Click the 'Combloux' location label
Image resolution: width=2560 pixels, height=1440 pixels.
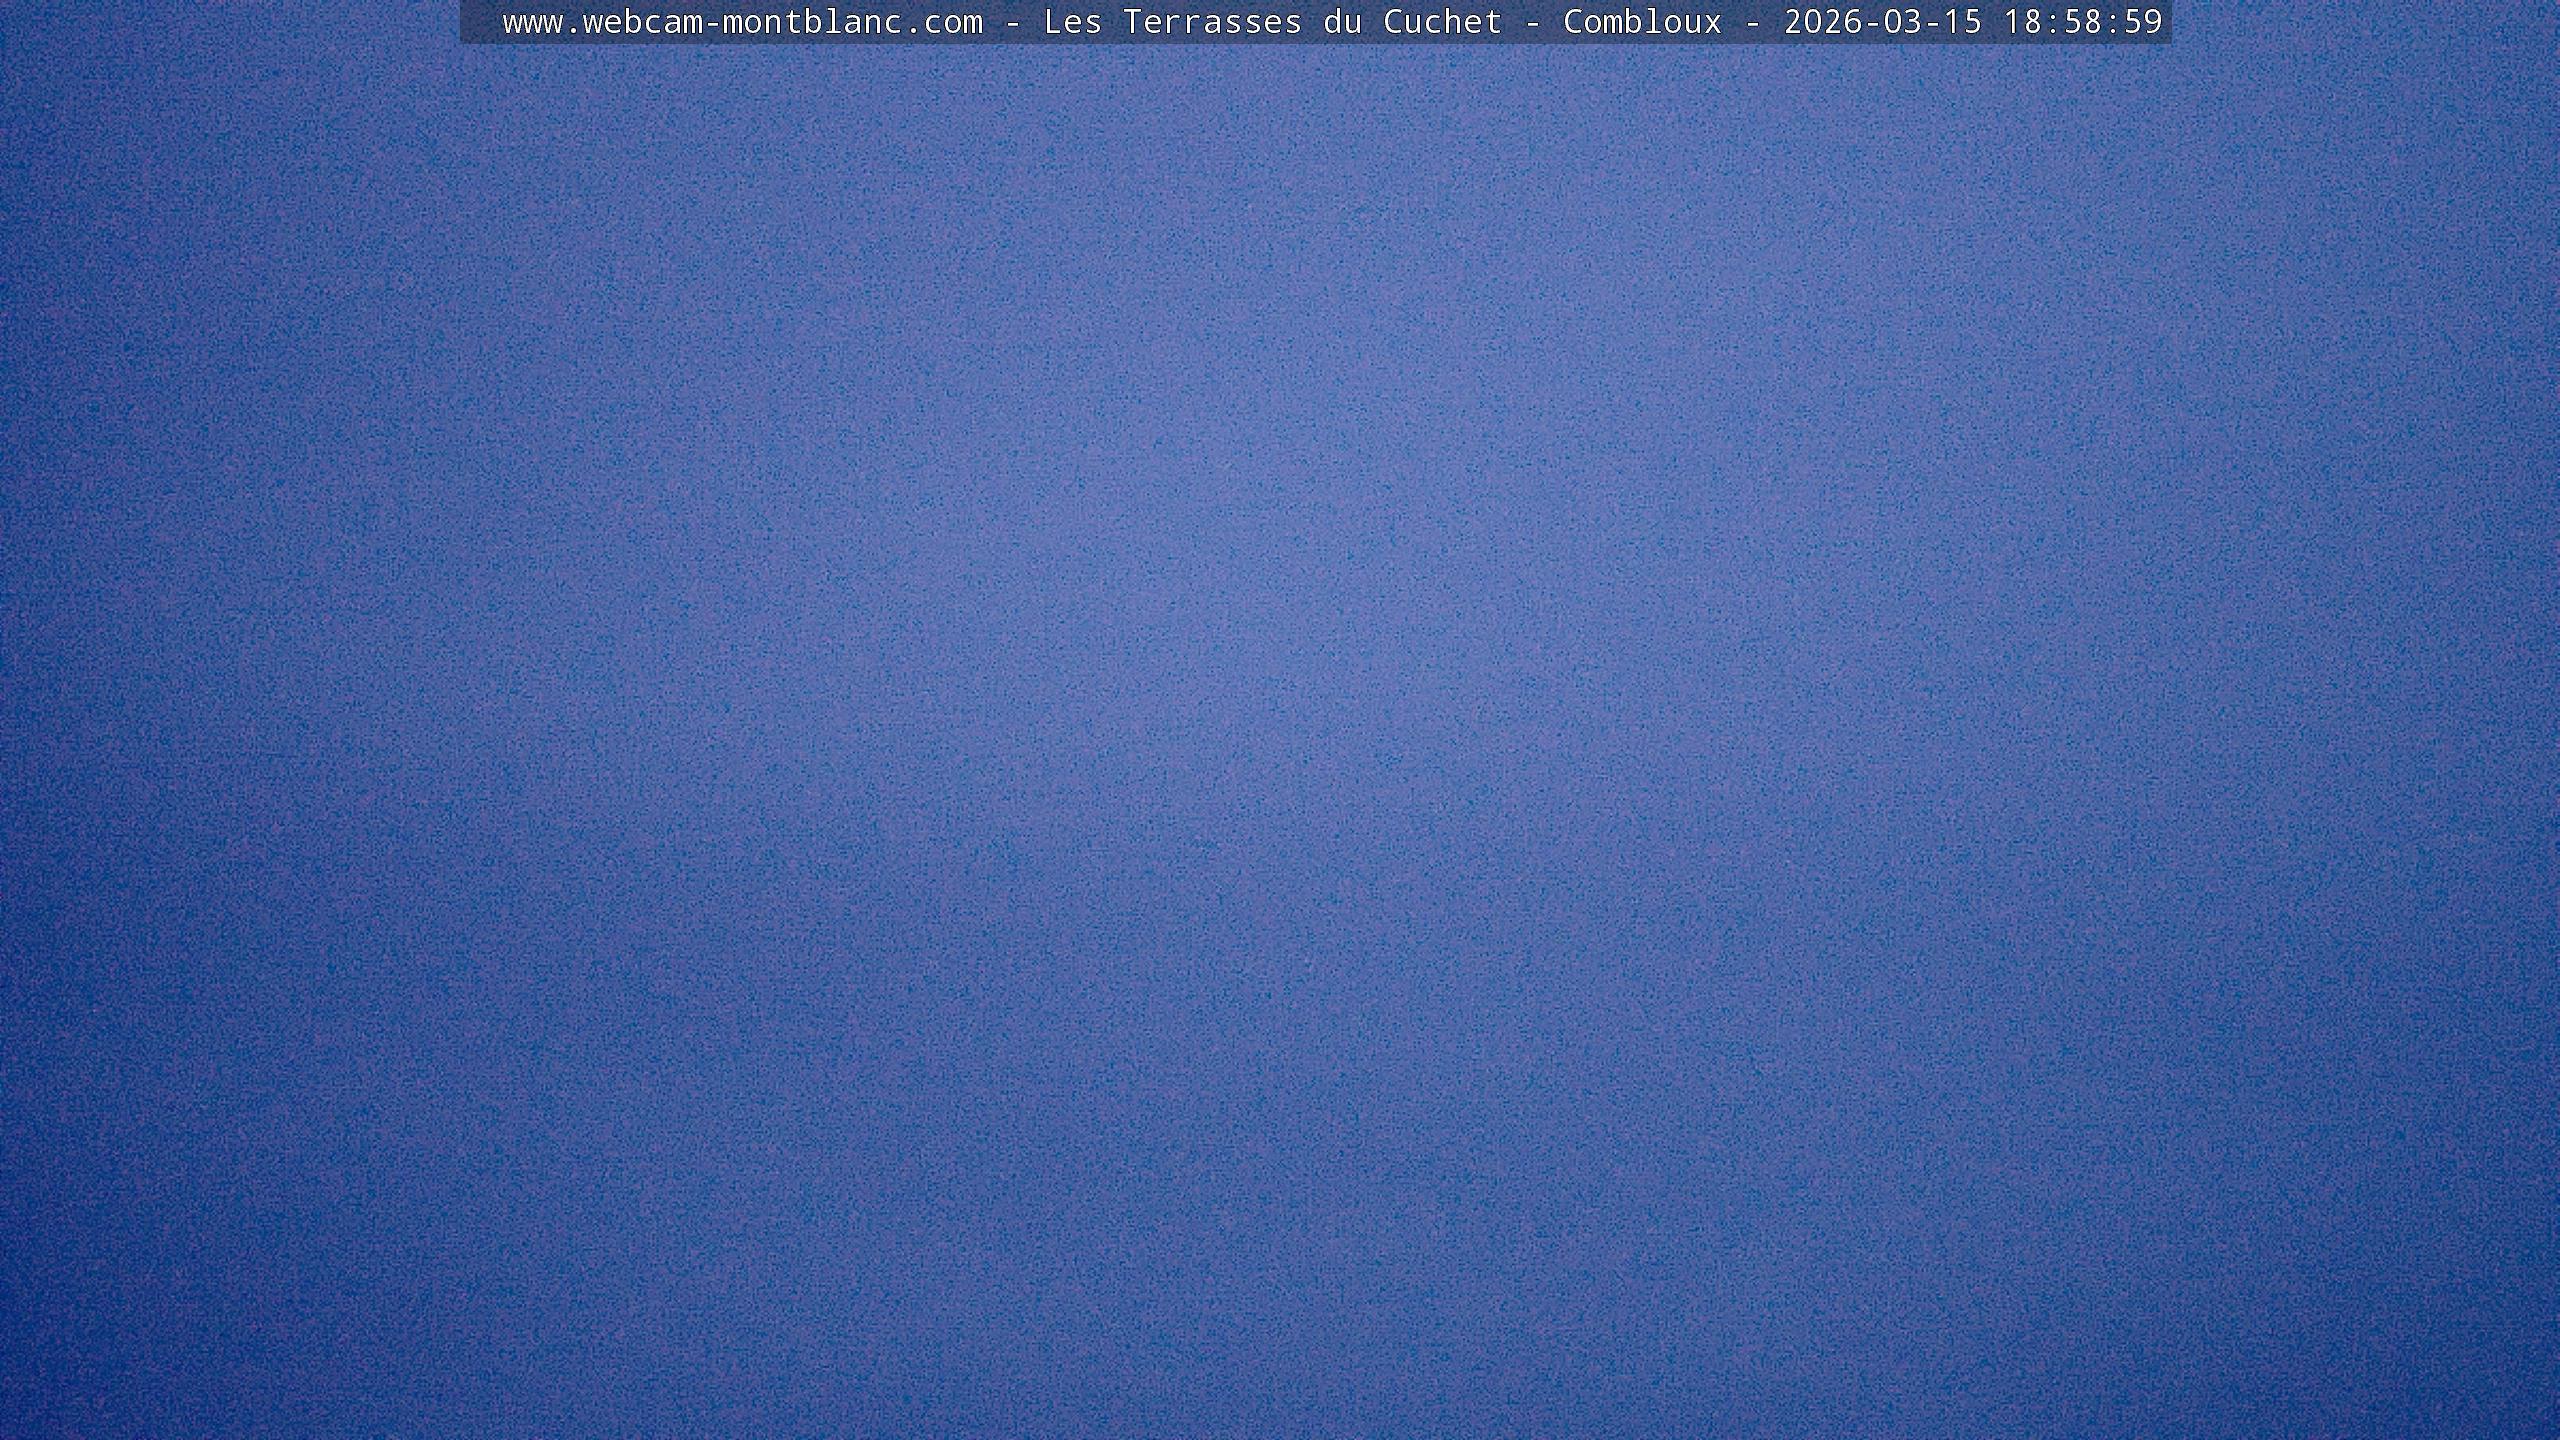(x=1642, y=22)
